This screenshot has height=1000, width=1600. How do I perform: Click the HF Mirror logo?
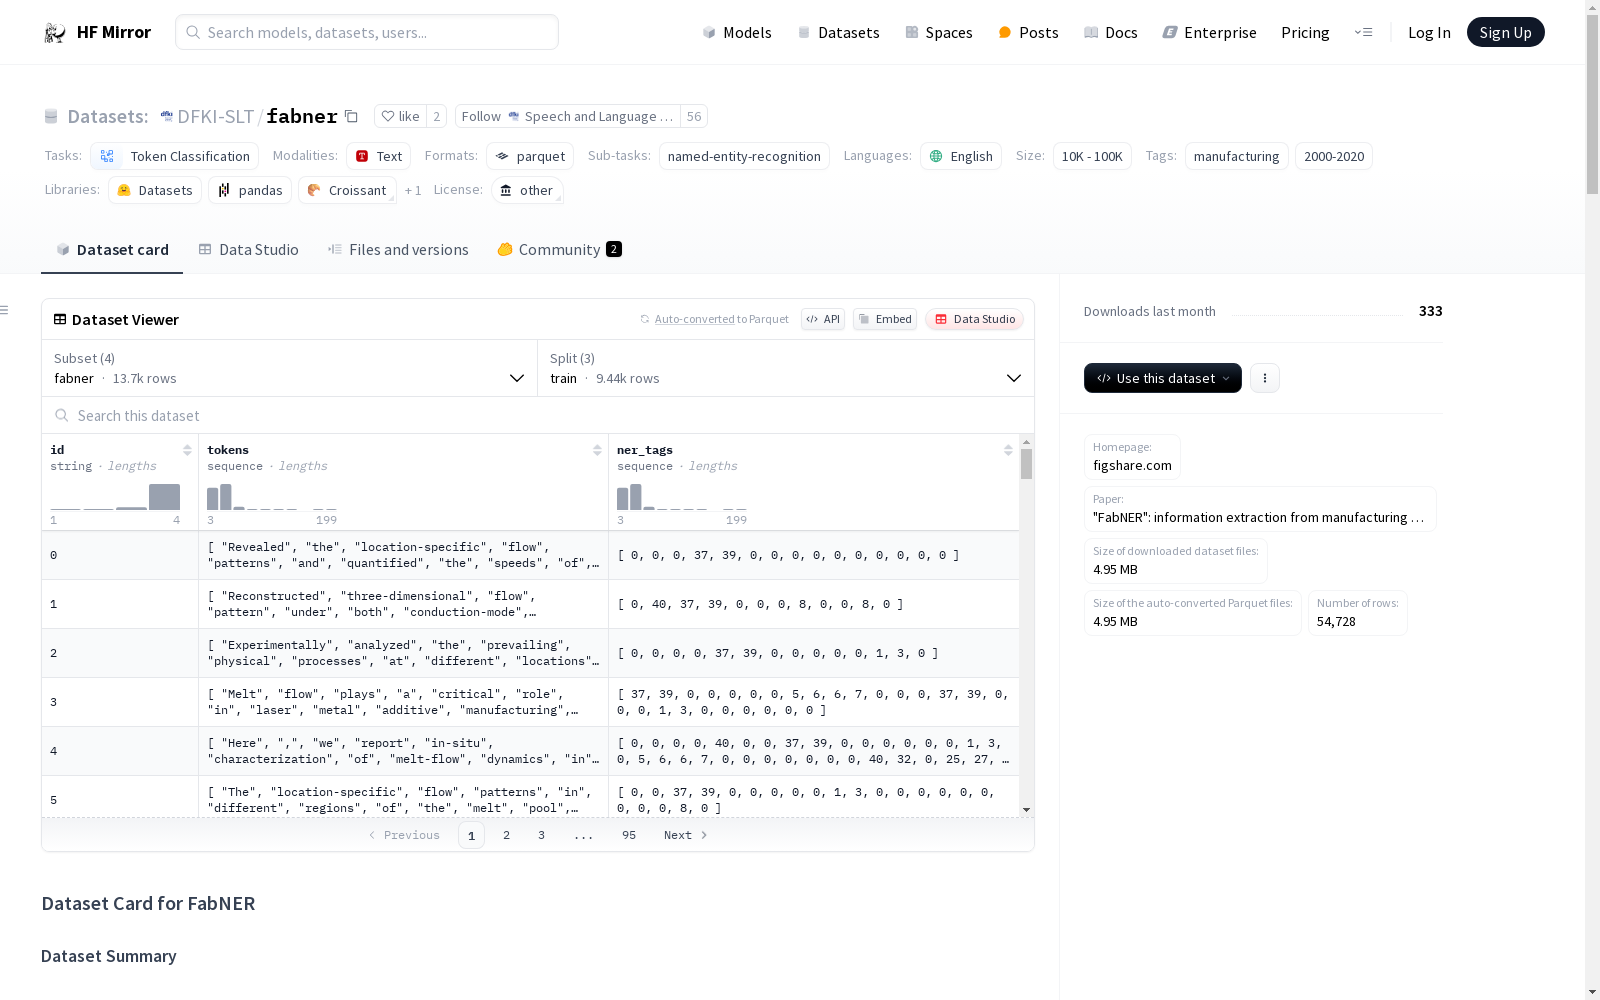click(x=97, y=32)
